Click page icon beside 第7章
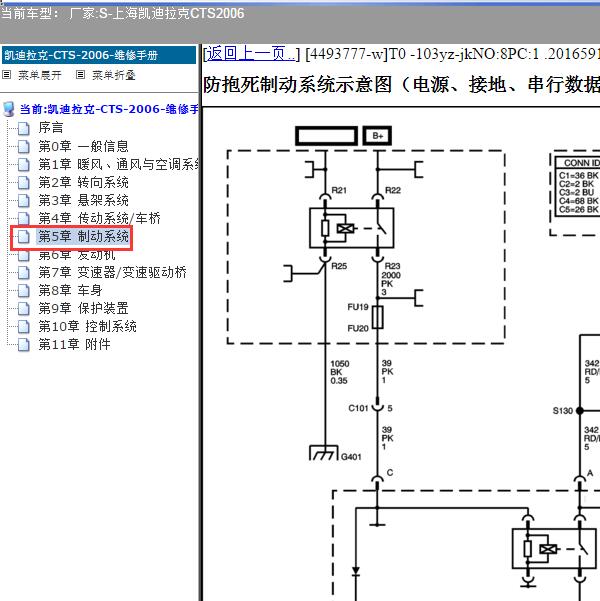Viewport: 600px width, 601px height. click(24, 273)
